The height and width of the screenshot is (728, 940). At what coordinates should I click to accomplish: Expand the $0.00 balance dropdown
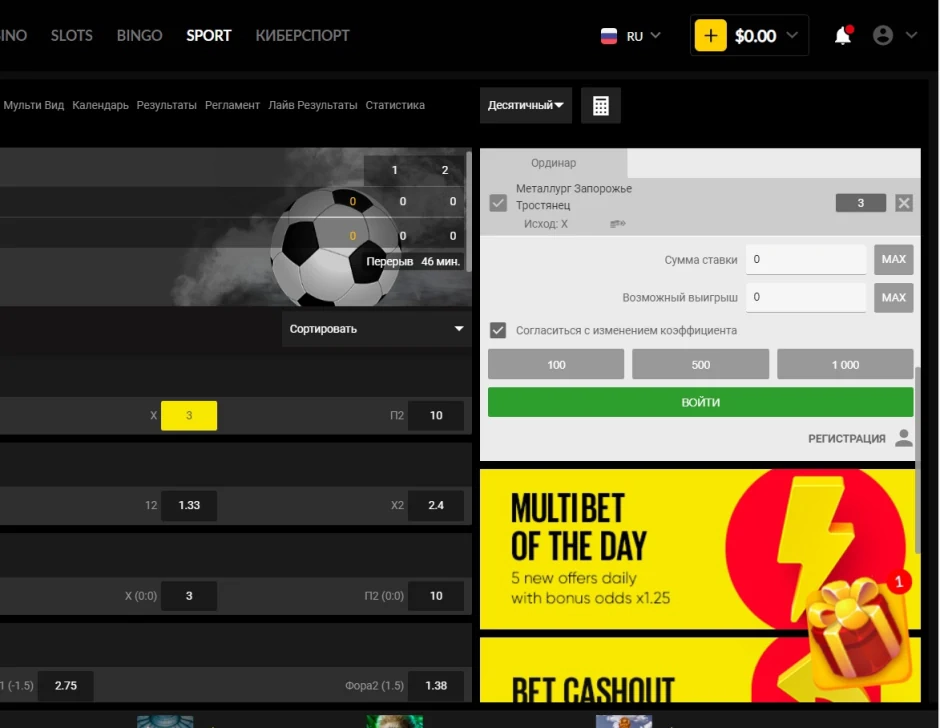coord(792,35)
